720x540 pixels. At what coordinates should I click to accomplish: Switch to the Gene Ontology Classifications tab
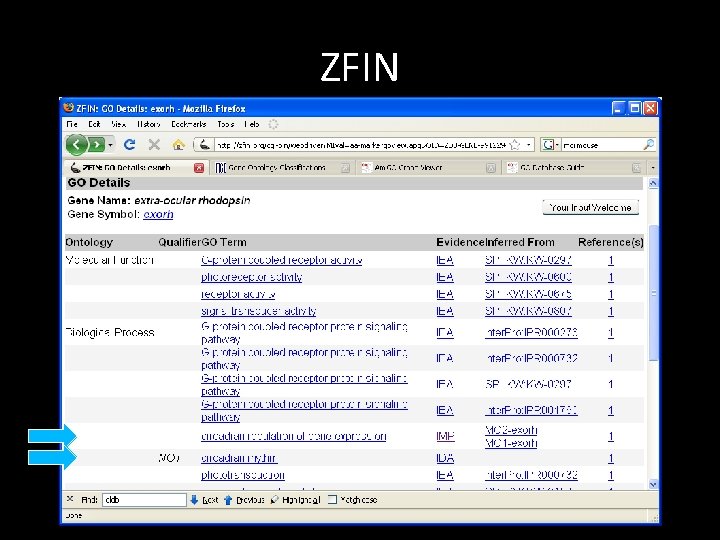pyautogui.click(x=281, y=168)
